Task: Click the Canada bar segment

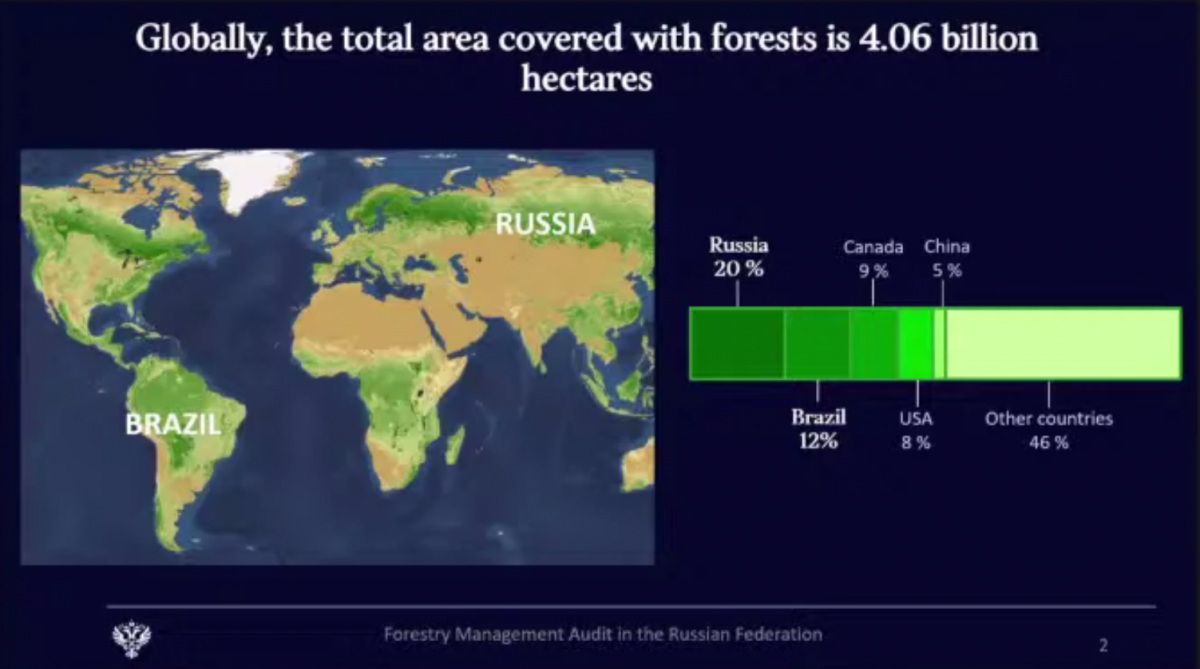Action: tap(874, 344)
